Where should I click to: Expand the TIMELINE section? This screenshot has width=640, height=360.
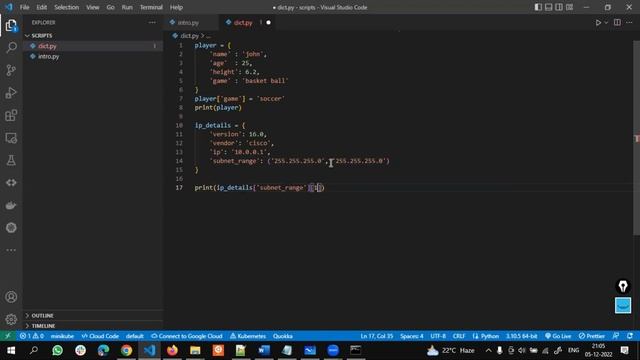point(93,326)
